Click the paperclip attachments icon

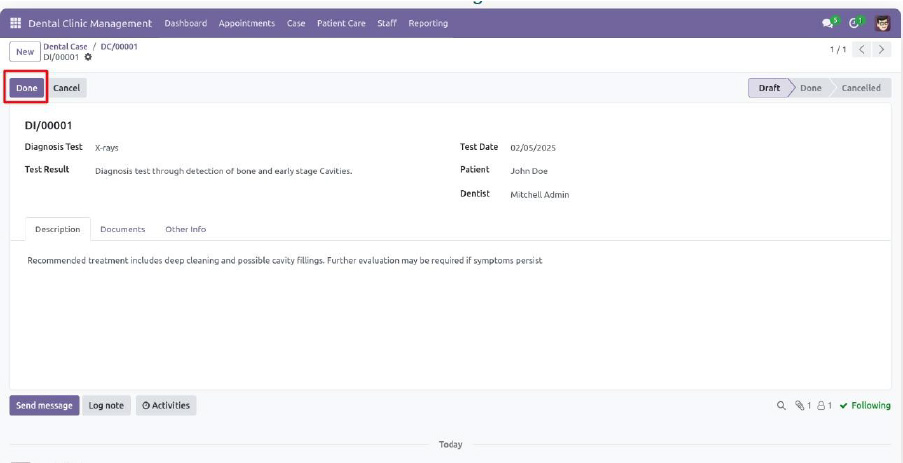click(x=800, y=406)
